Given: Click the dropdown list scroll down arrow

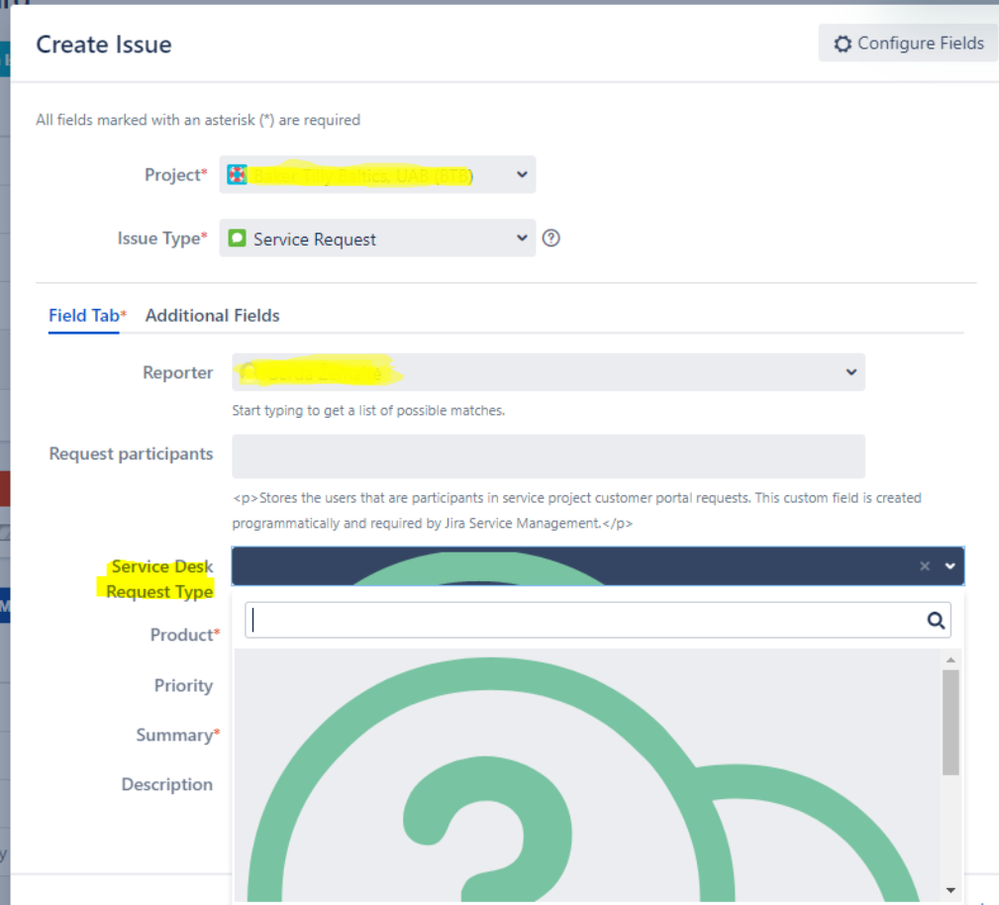Looking at the screenshot, I should [x=951, y=890].
